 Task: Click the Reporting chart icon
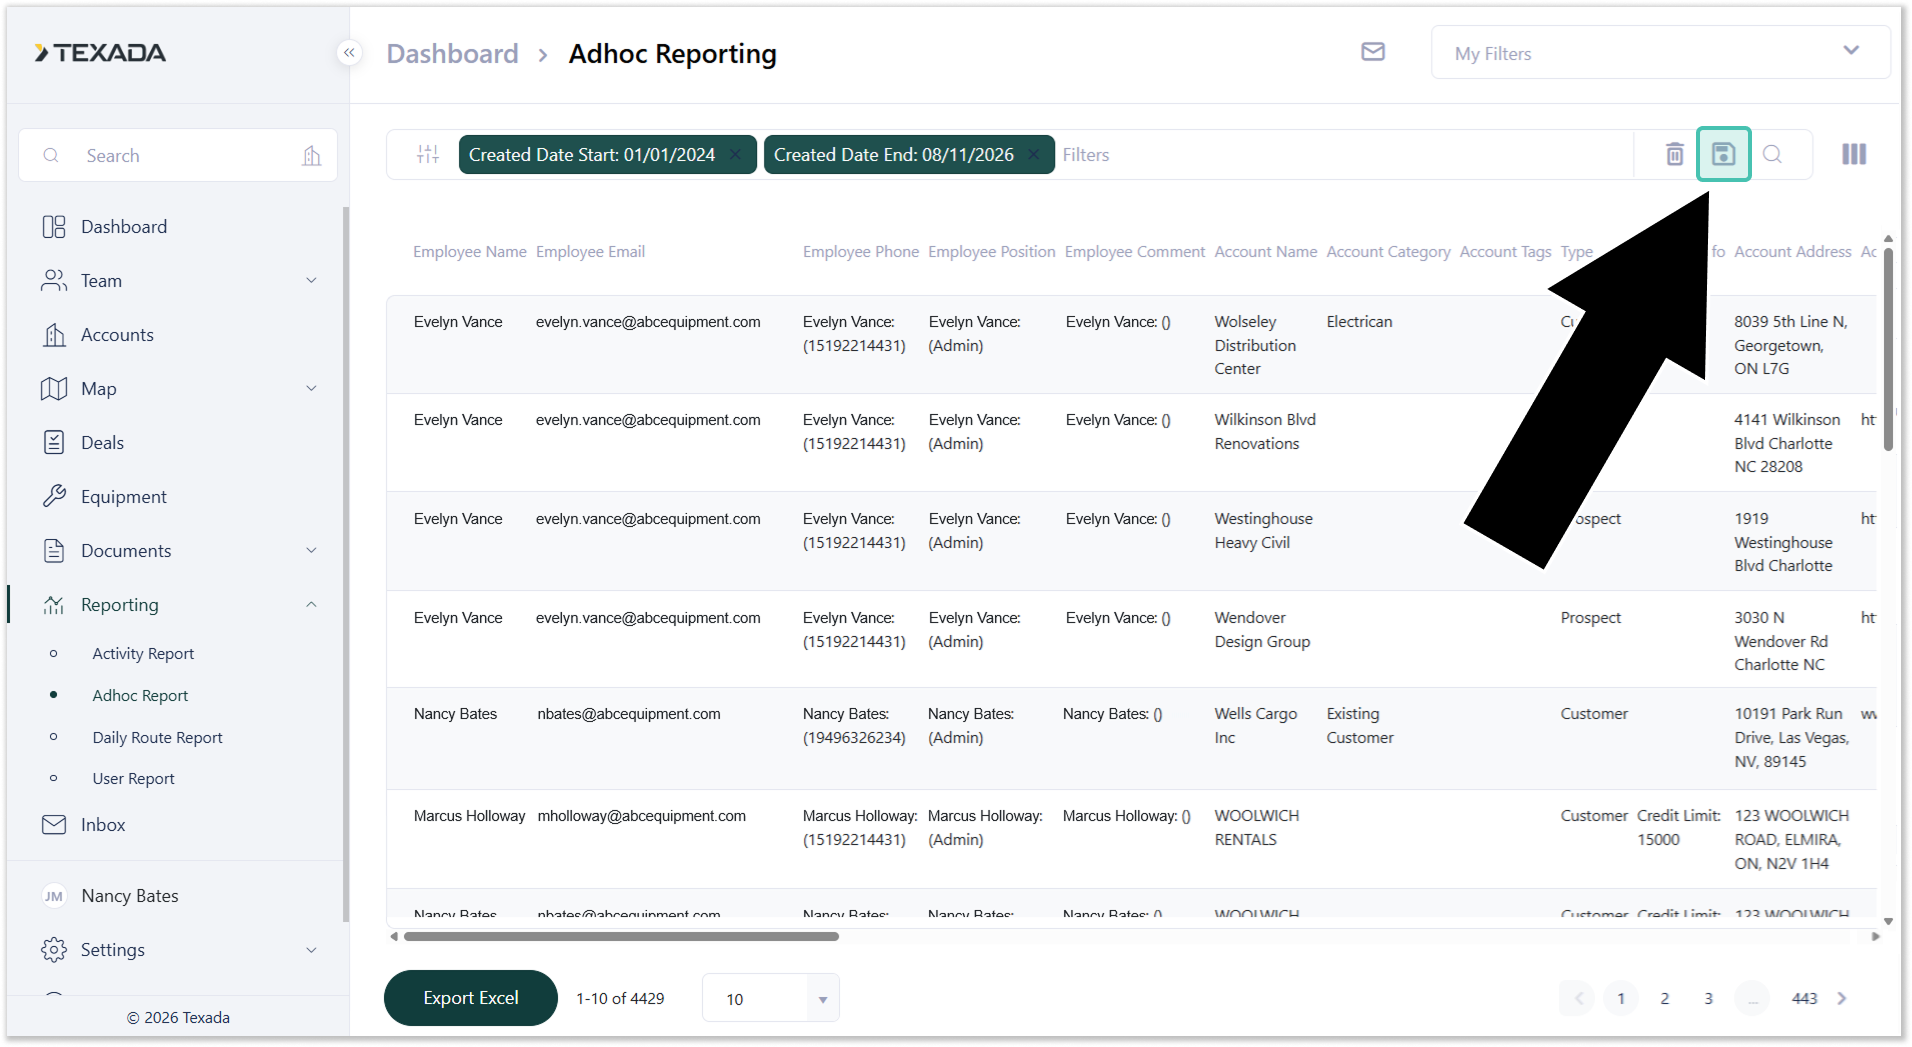click(54, 605)
